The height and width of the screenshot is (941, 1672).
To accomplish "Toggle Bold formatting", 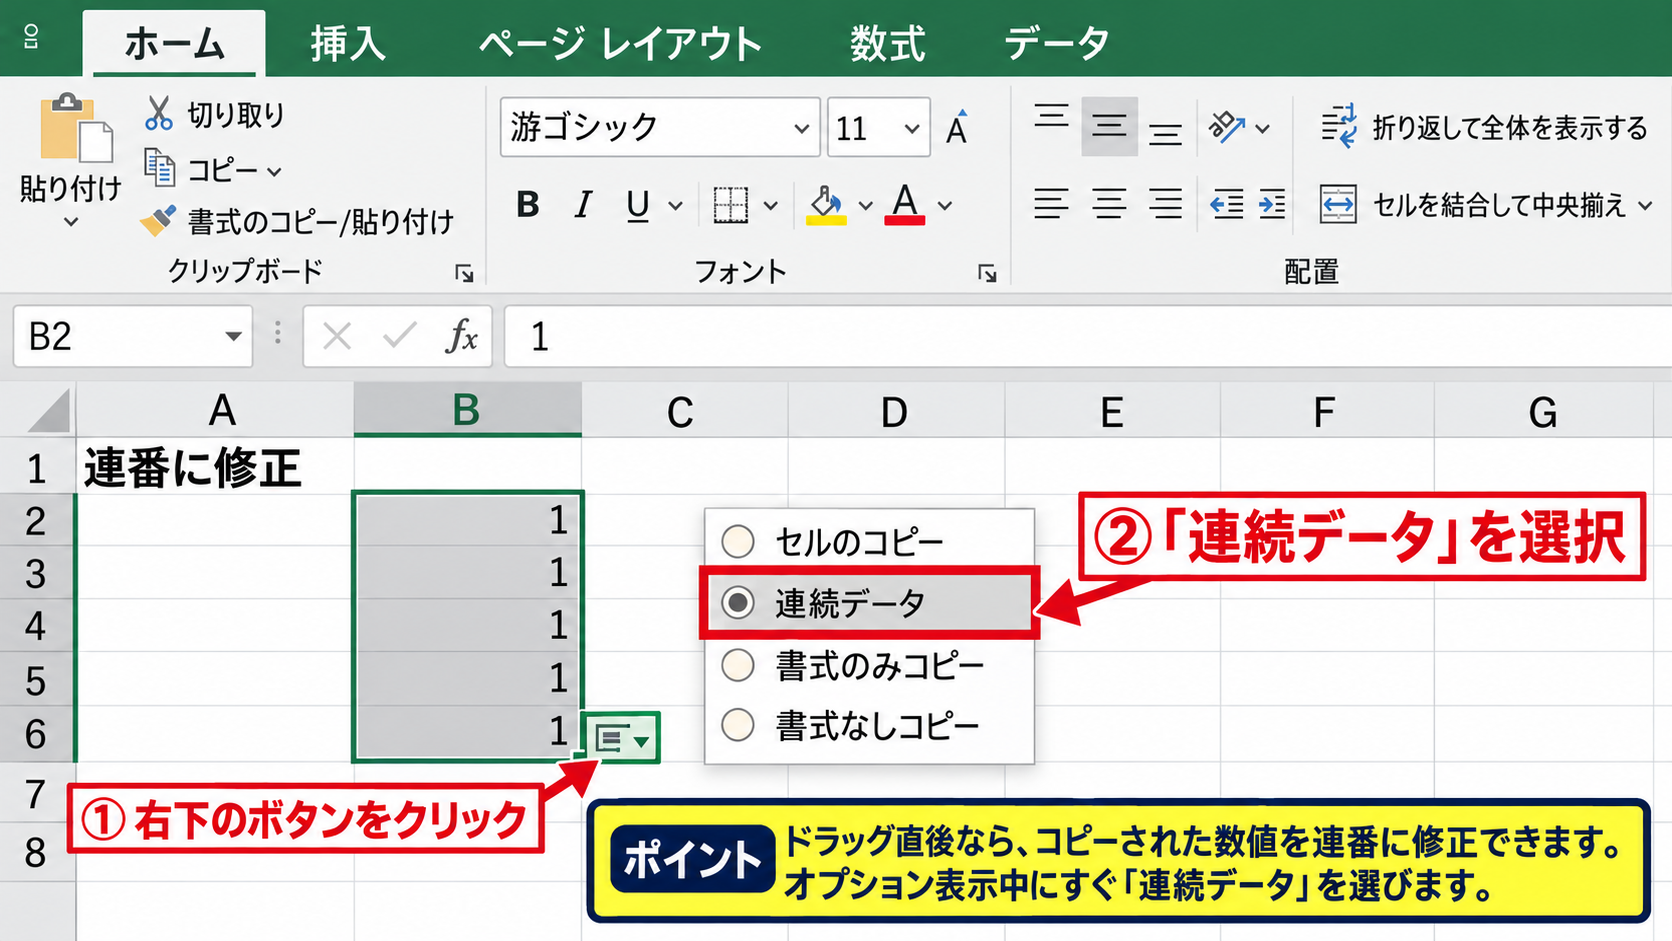I will pos(528,205).
